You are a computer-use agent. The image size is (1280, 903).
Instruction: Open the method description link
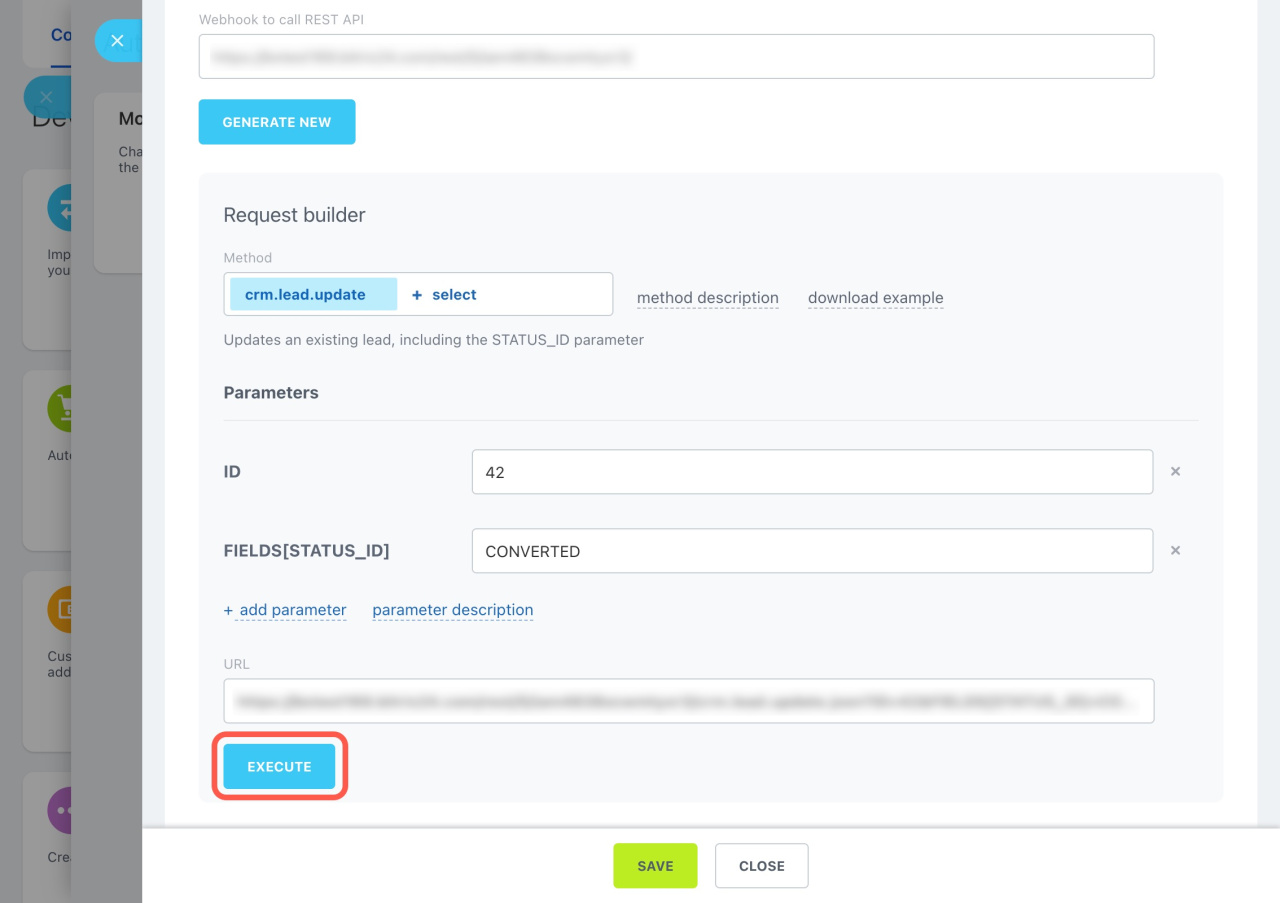[707, 298]
